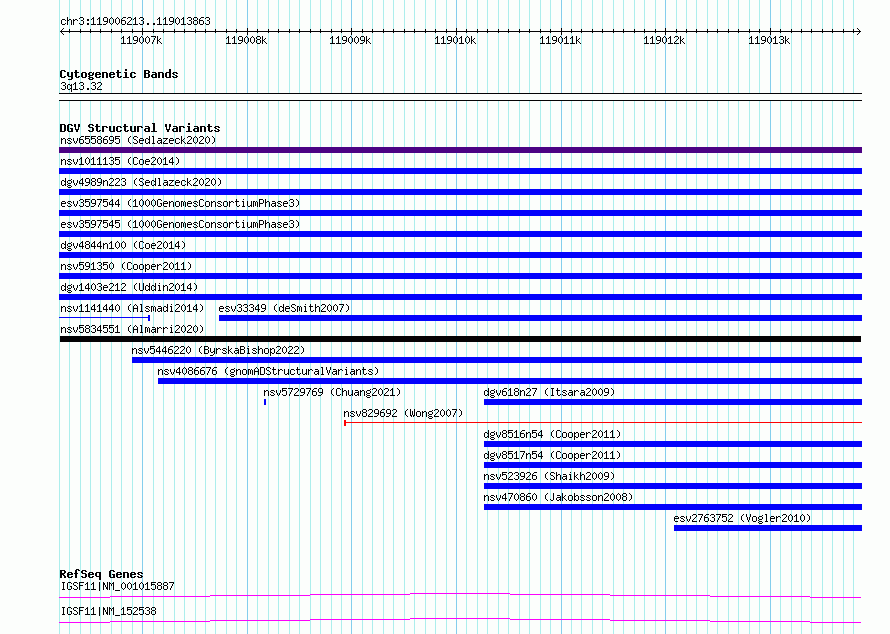Select the esv2763752 (Vogler2010) variant
The width and height of the screenshot is (890, 634).
pyautogui.click(x=742, y=518)
